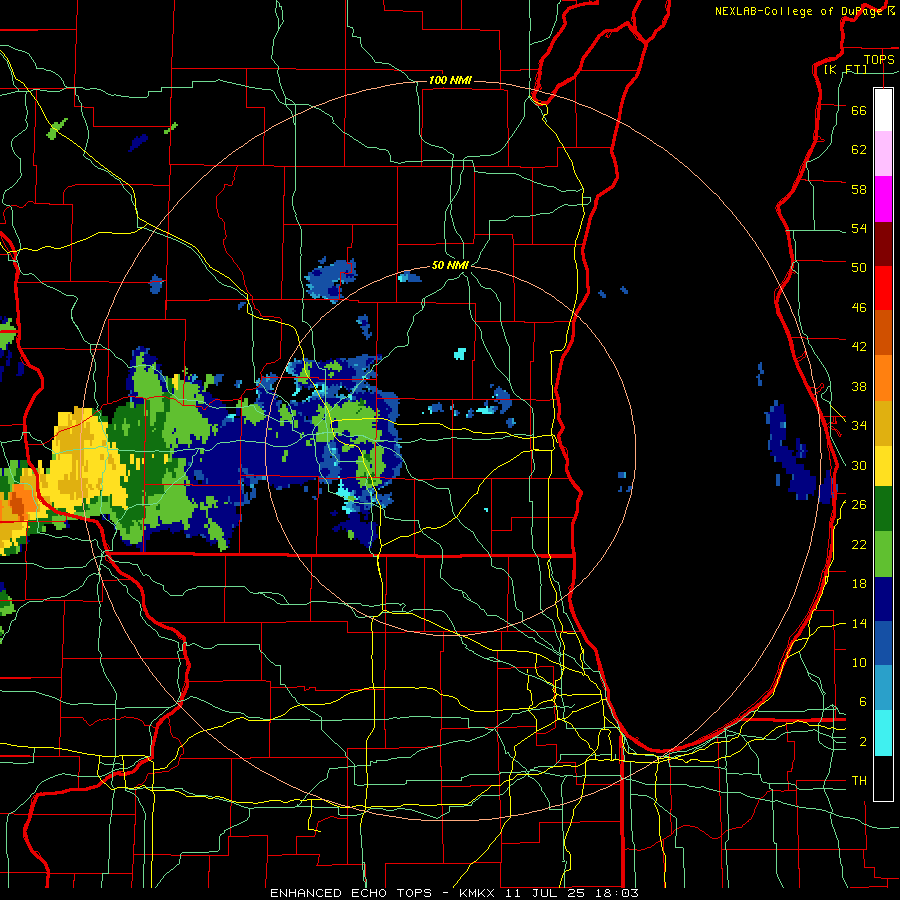Click the dark green legend swatch
Viewport: 900px width, 900px height.
(883, 509)
